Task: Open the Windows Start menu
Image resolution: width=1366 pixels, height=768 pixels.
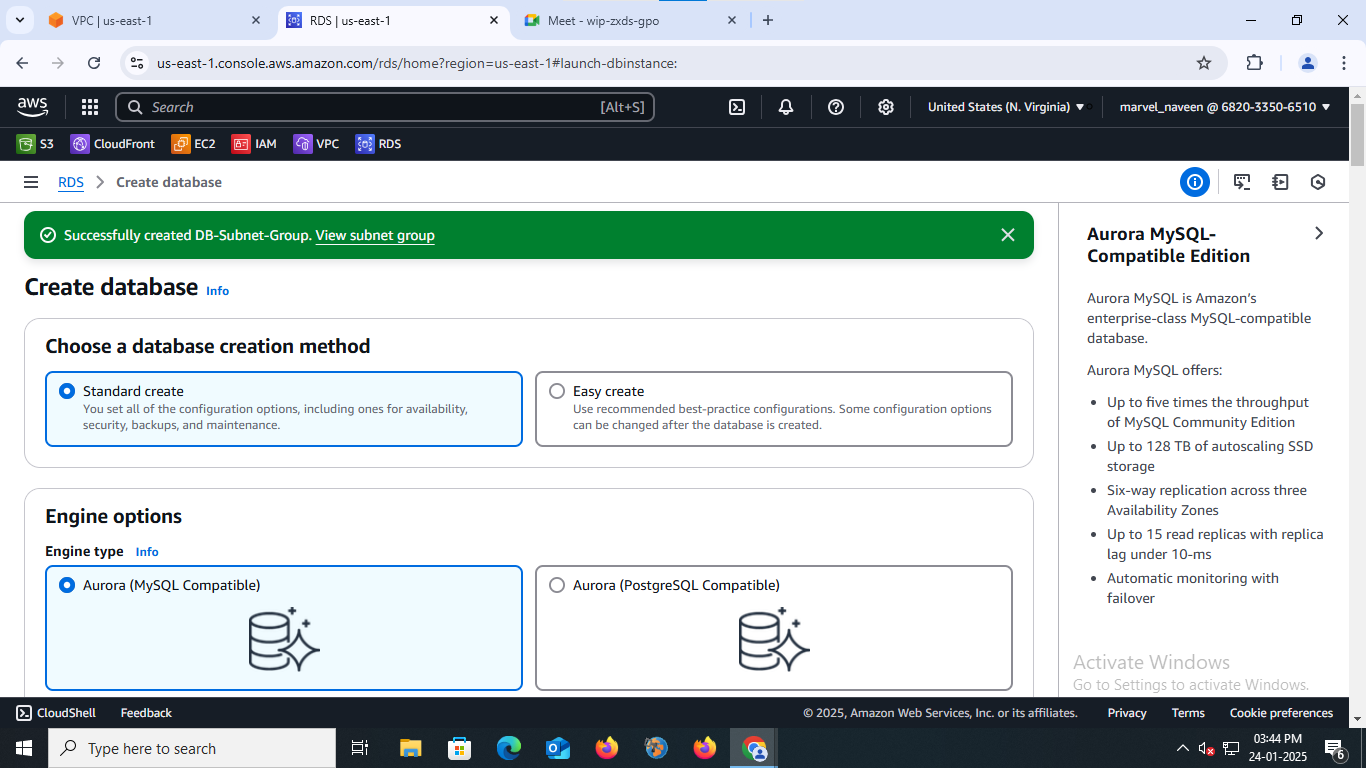Action: (x=23, y=748)
